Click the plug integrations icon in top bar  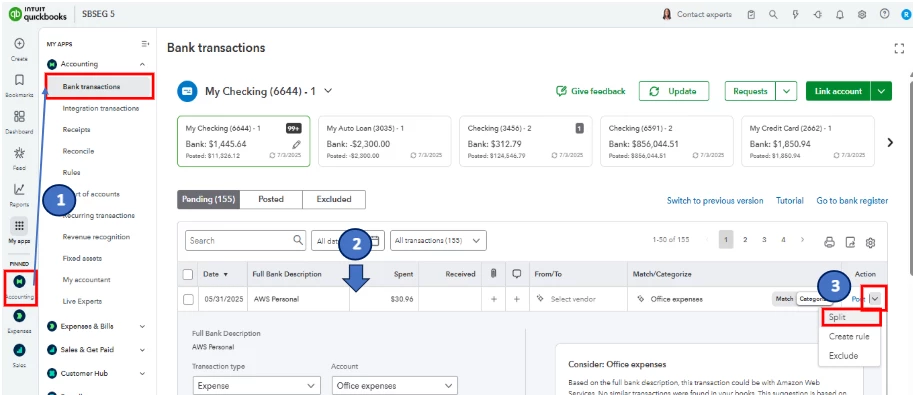point(818,15)
